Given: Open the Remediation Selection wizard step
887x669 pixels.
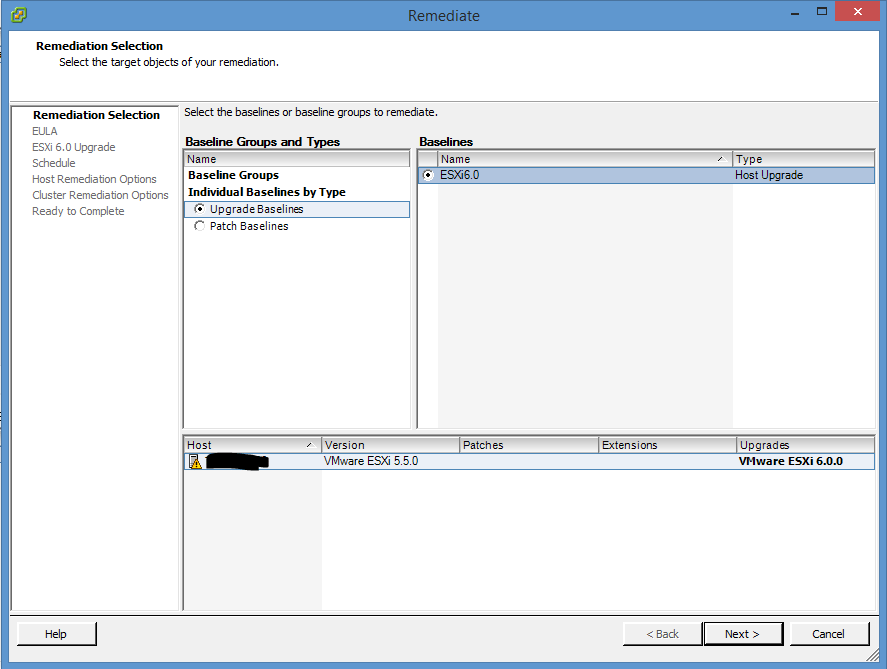Looking at the screenshot, I should [96, 115].
